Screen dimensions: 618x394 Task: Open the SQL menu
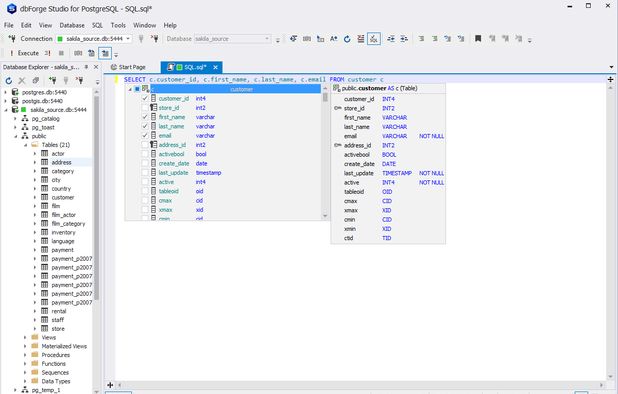click(x=97, y=25)
